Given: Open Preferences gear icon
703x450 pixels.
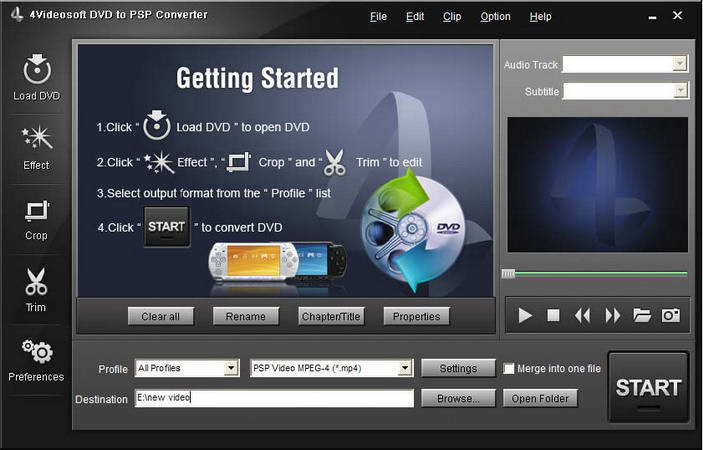Looking at the screenshot, I should (x=37, y=360).
